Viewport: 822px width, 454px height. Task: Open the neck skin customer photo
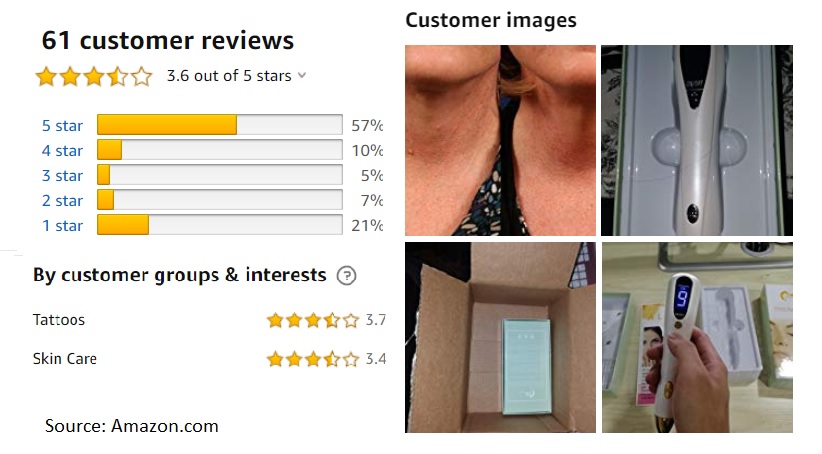click(500, 140)
